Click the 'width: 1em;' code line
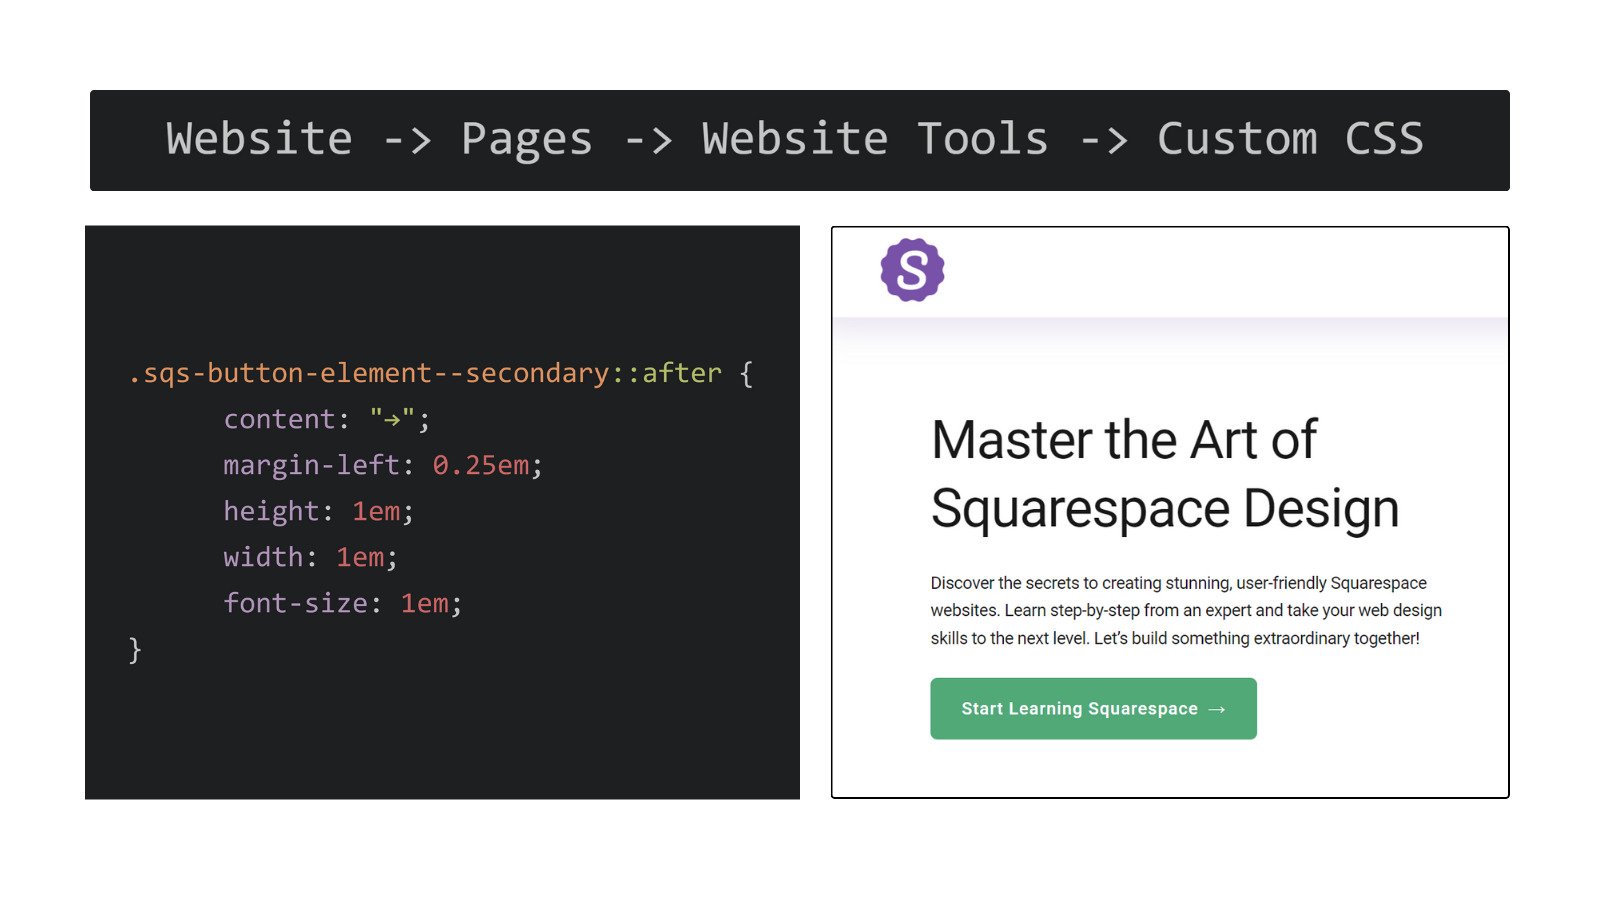1600x900 pixels. pyautogui.click(x=310, y=557)
